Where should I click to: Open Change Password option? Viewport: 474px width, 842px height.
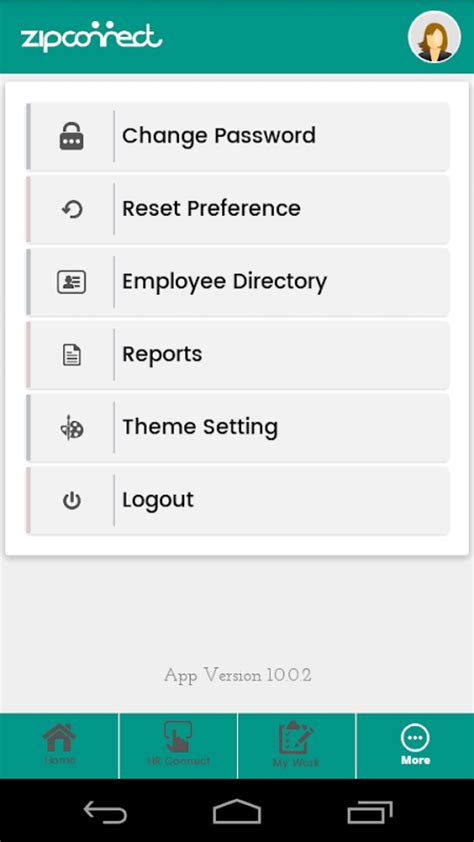click(238, 136)
